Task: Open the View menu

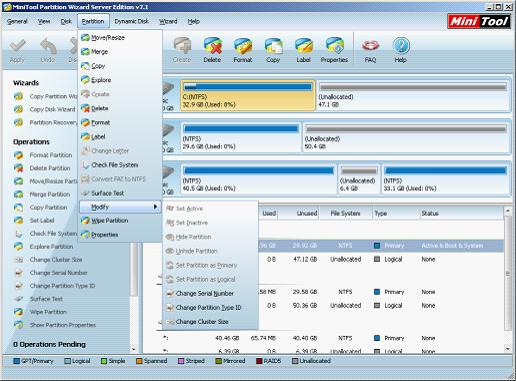Action: tap(44, 21)
